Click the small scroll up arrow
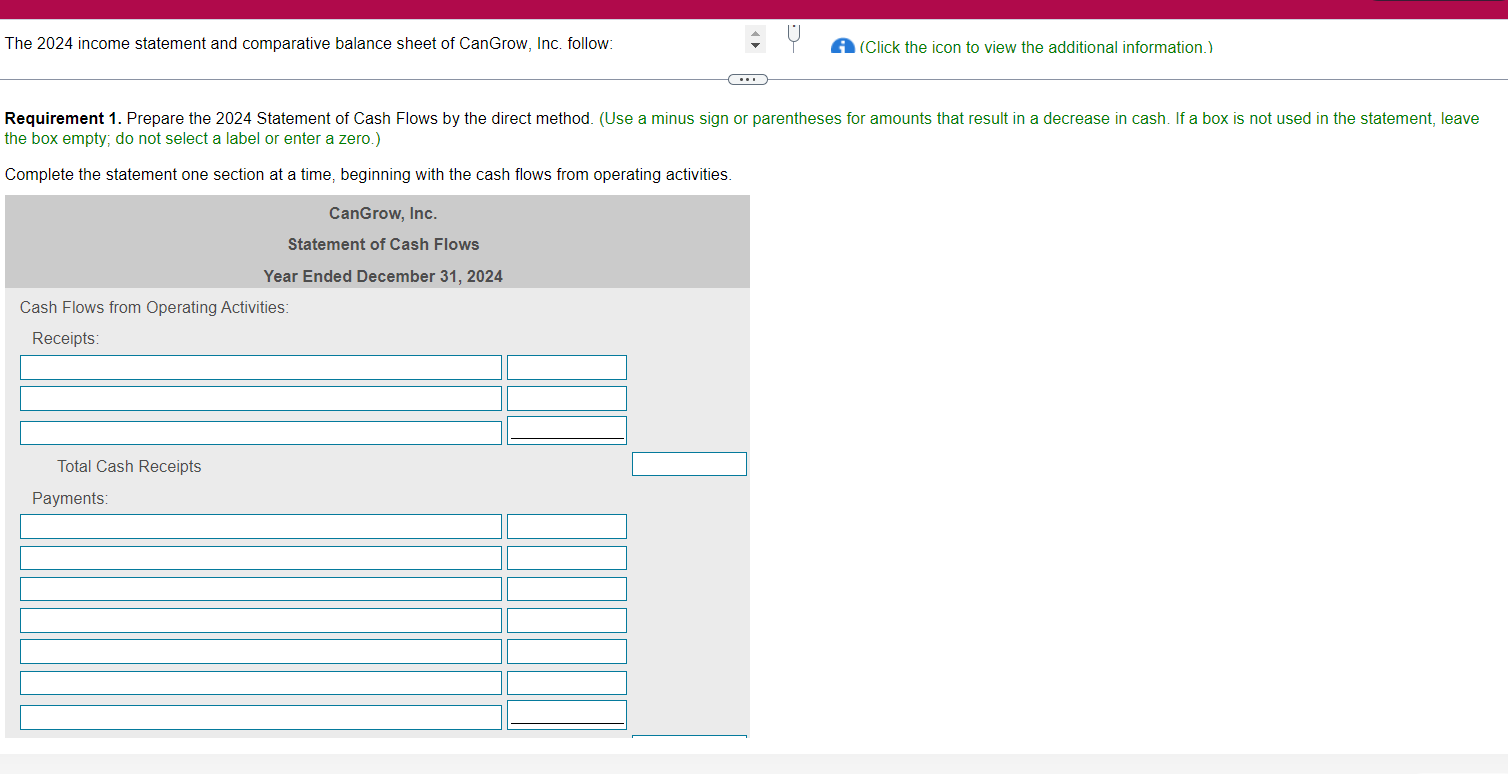 coord(755,35)
